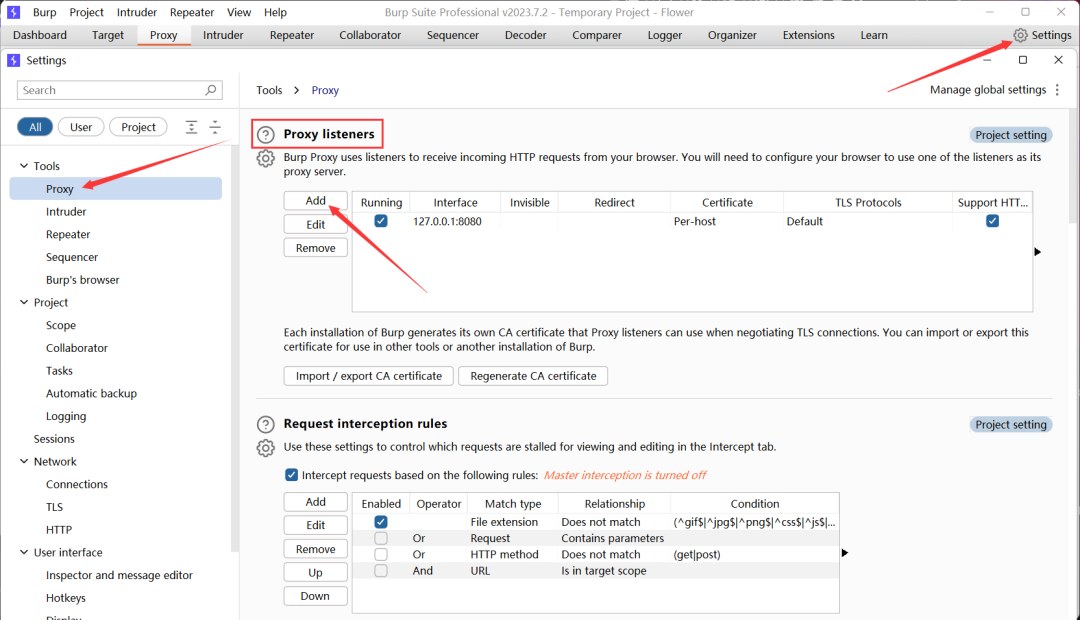Open help icon for Request interception rules

click(x=265, y=425)
